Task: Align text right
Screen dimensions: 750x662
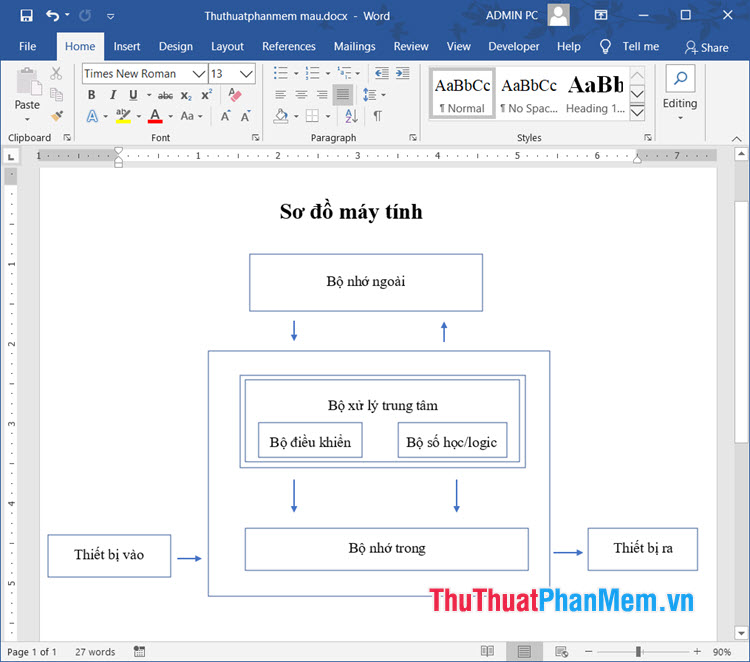Action: click(x=322, y=95)
